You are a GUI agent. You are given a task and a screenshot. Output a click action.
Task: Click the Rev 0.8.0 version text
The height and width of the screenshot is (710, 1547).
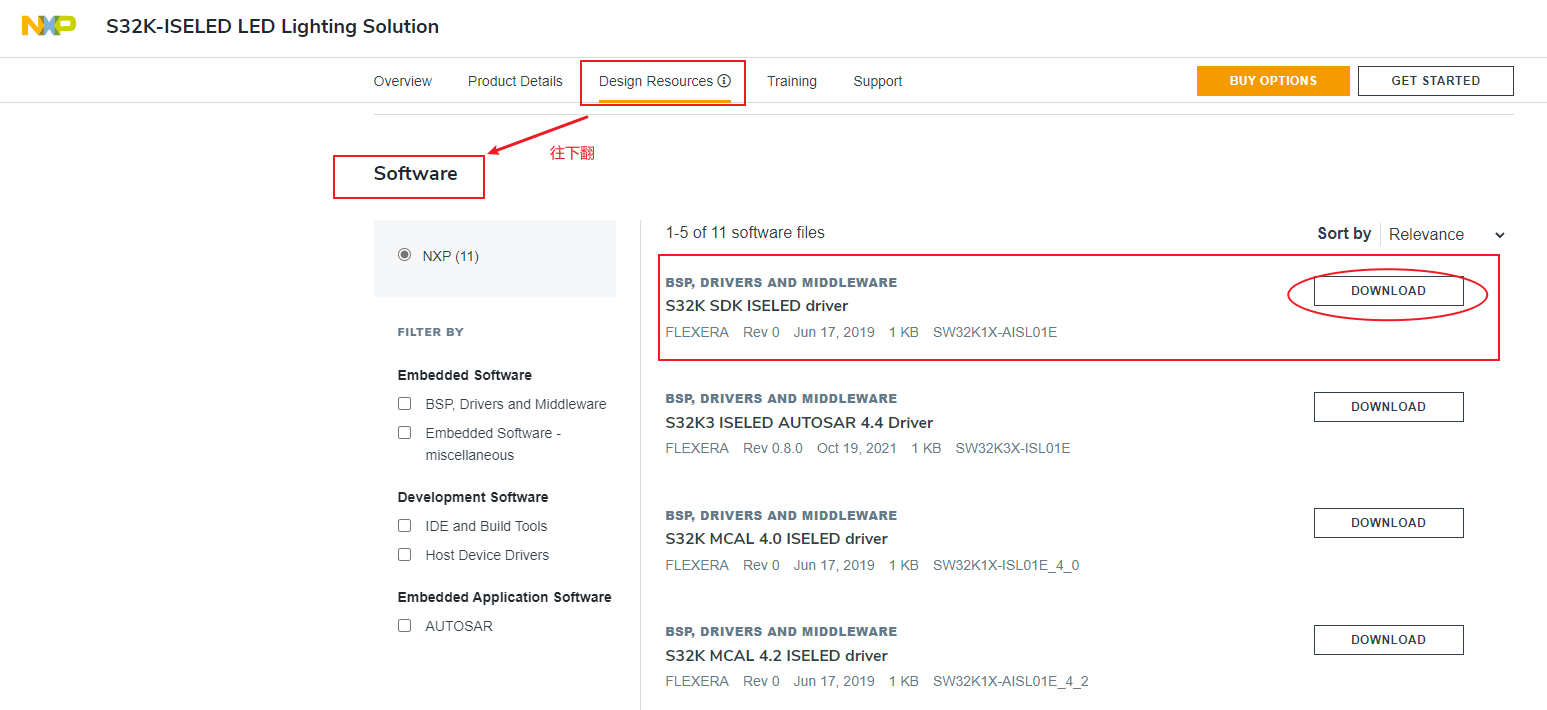click(x=773, y=448)
